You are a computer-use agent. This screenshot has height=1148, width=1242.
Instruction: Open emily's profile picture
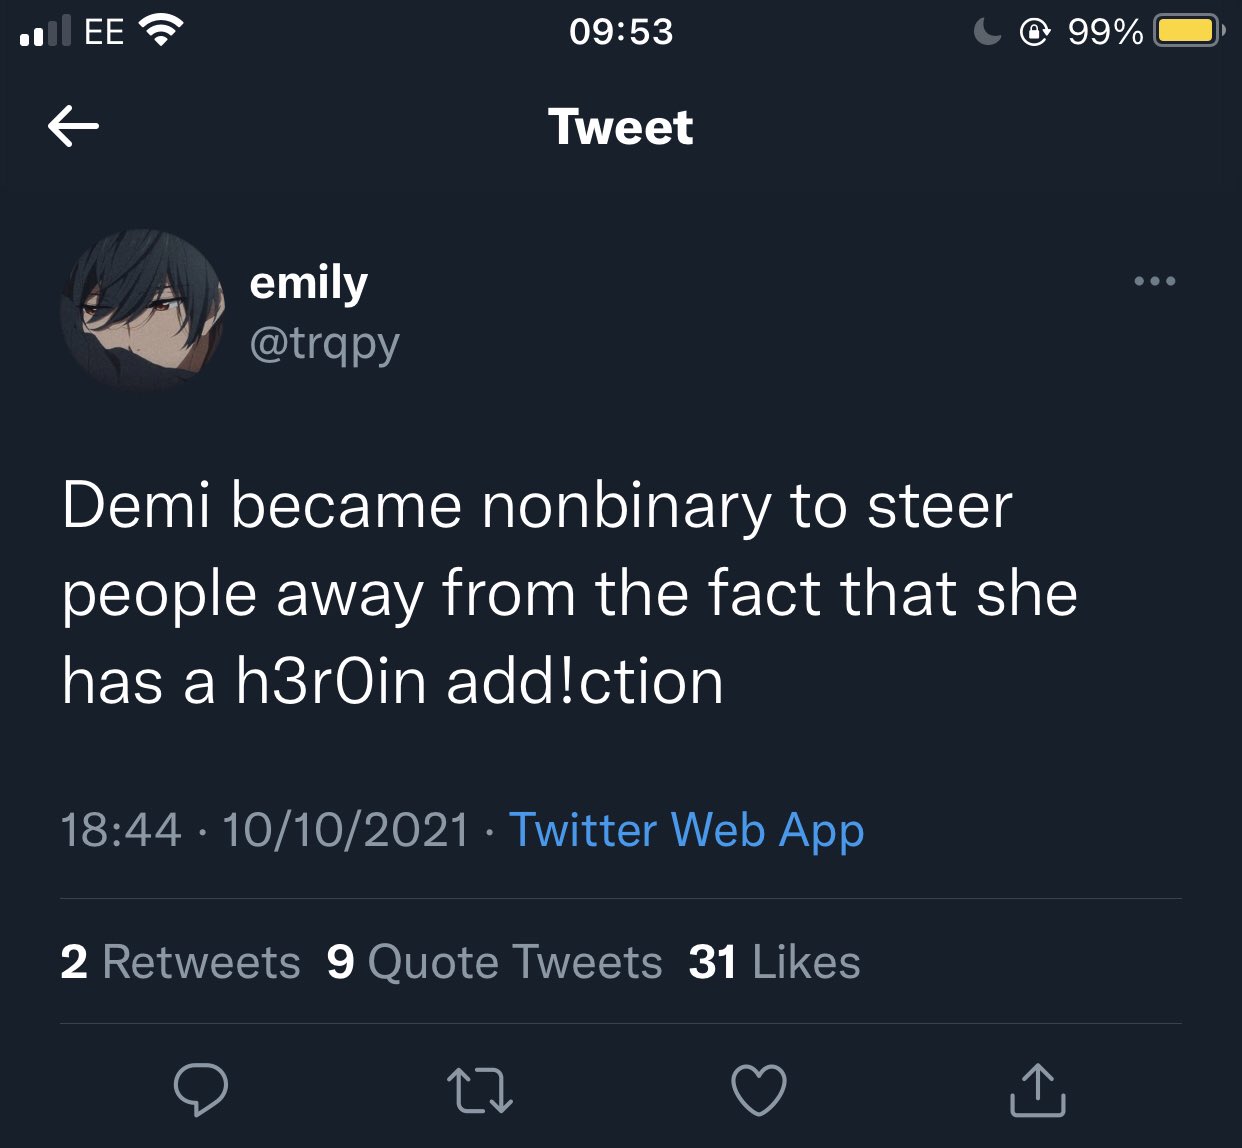point(142,310)
